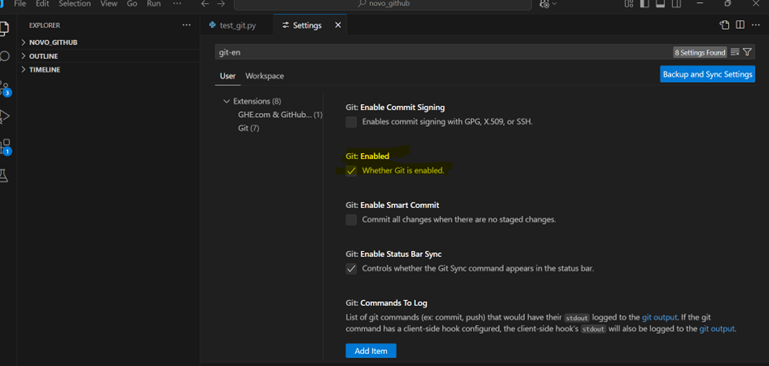
Task: Uncheck the Git Enabled checkbox
Action: pyautogui.click(x=351, y=171)
